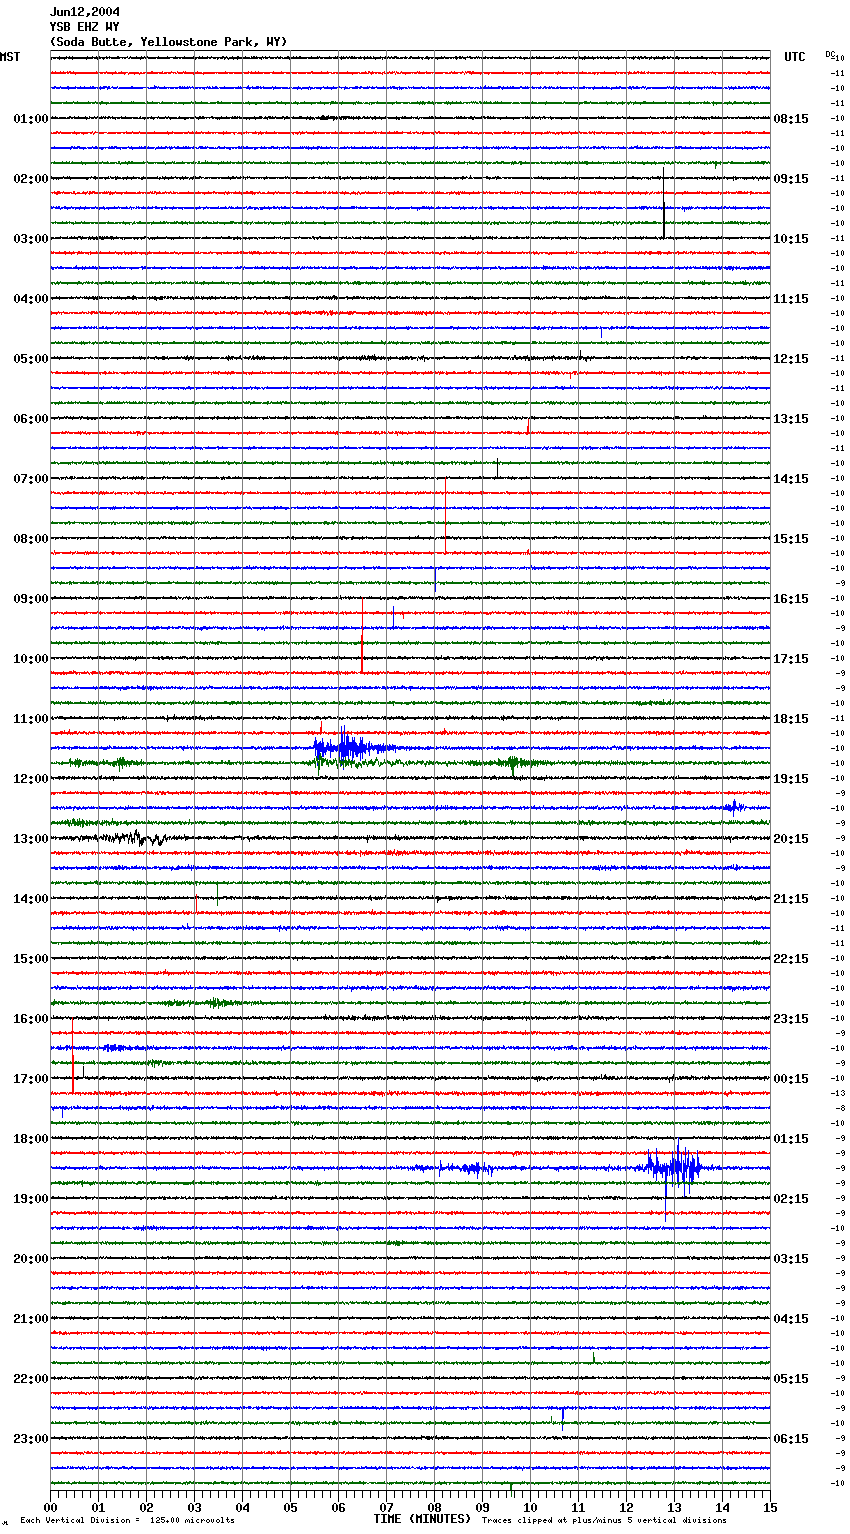
Task: Select the 20:00 MST time label
Action: 31,1259
